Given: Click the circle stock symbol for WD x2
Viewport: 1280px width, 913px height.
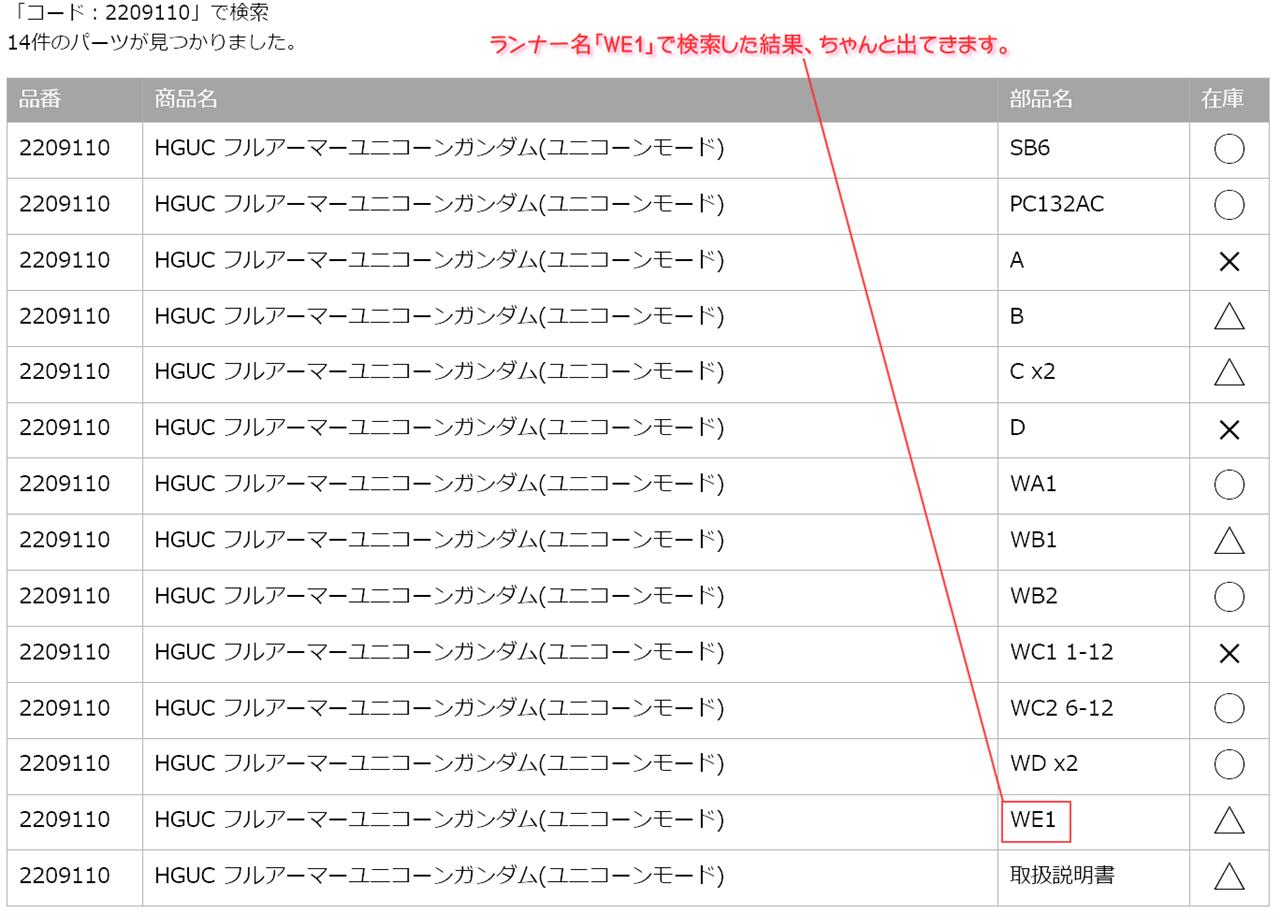Looking at the screenshot, I should [x=1229, y=764].
